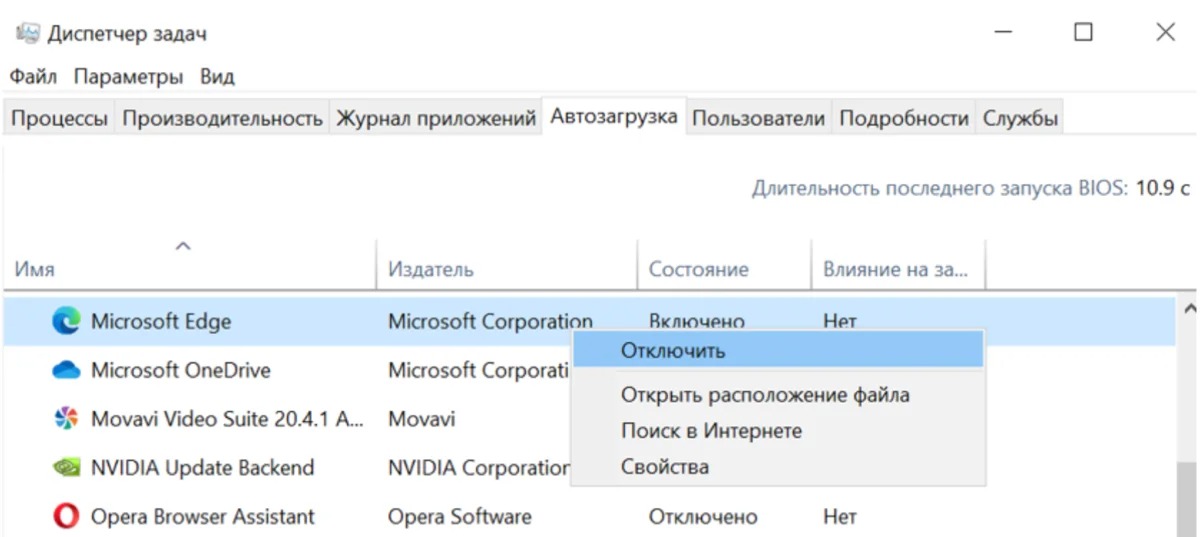The image size is (1200, 537).
Task: Maximize the Диспетчер задач window
Action: click(1083, 33)
